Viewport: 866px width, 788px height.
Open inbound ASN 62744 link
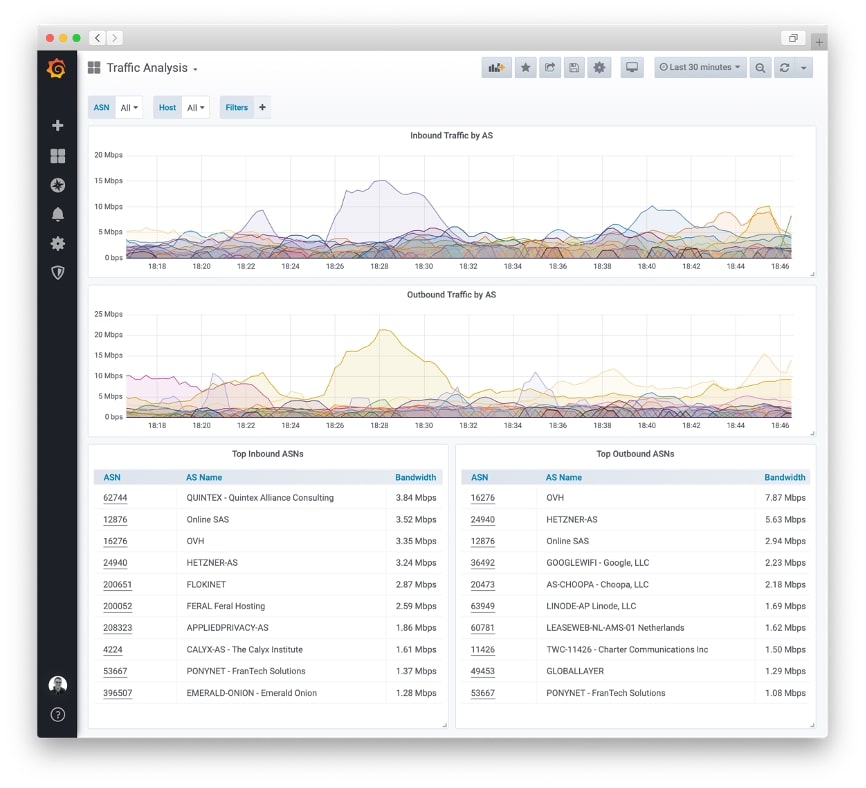(x=115, y=498)
